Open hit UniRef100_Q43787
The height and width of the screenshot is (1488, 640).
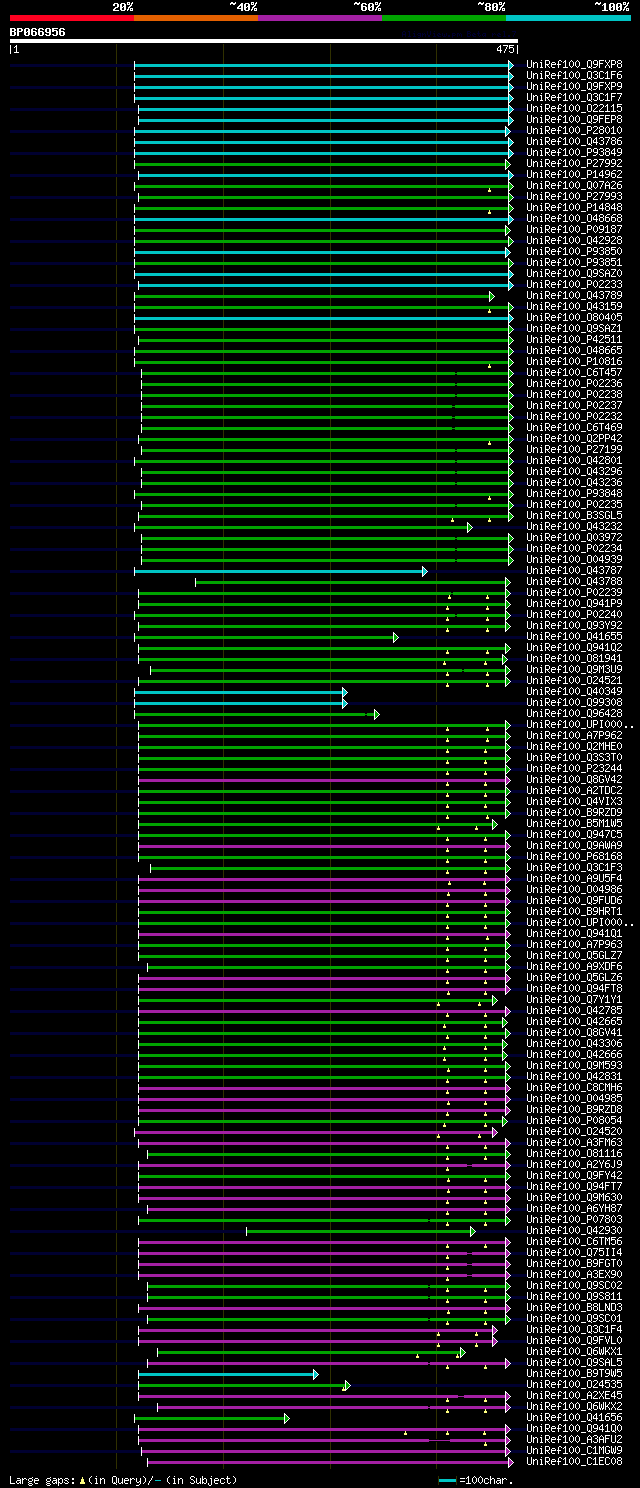pos(574,571)
